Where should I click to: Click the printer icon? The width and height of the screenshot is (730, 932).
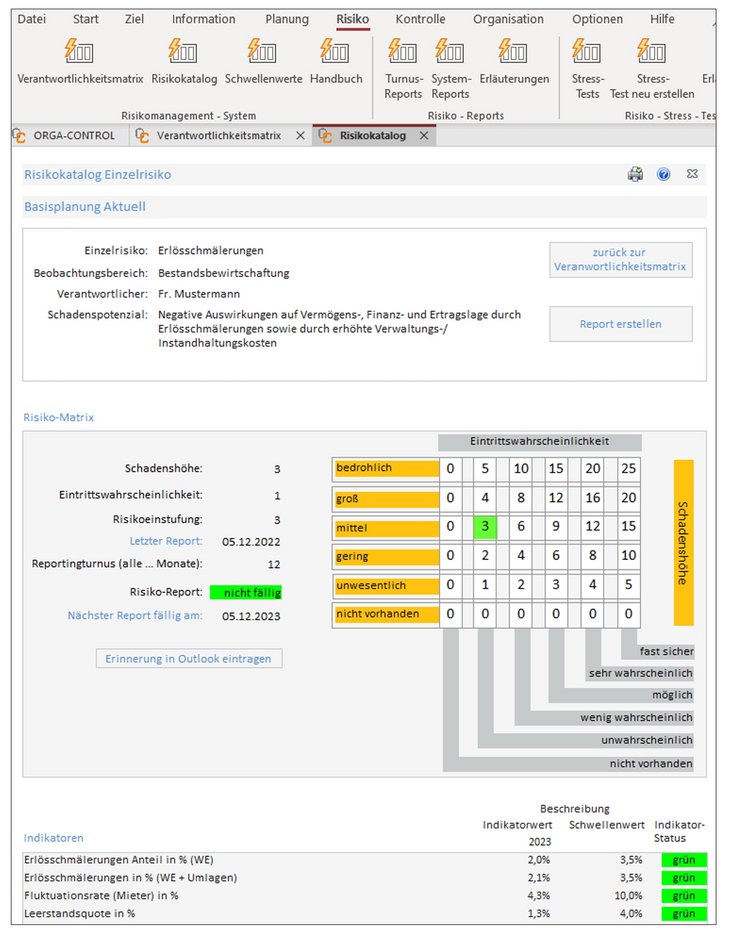[x=635, y=174]
